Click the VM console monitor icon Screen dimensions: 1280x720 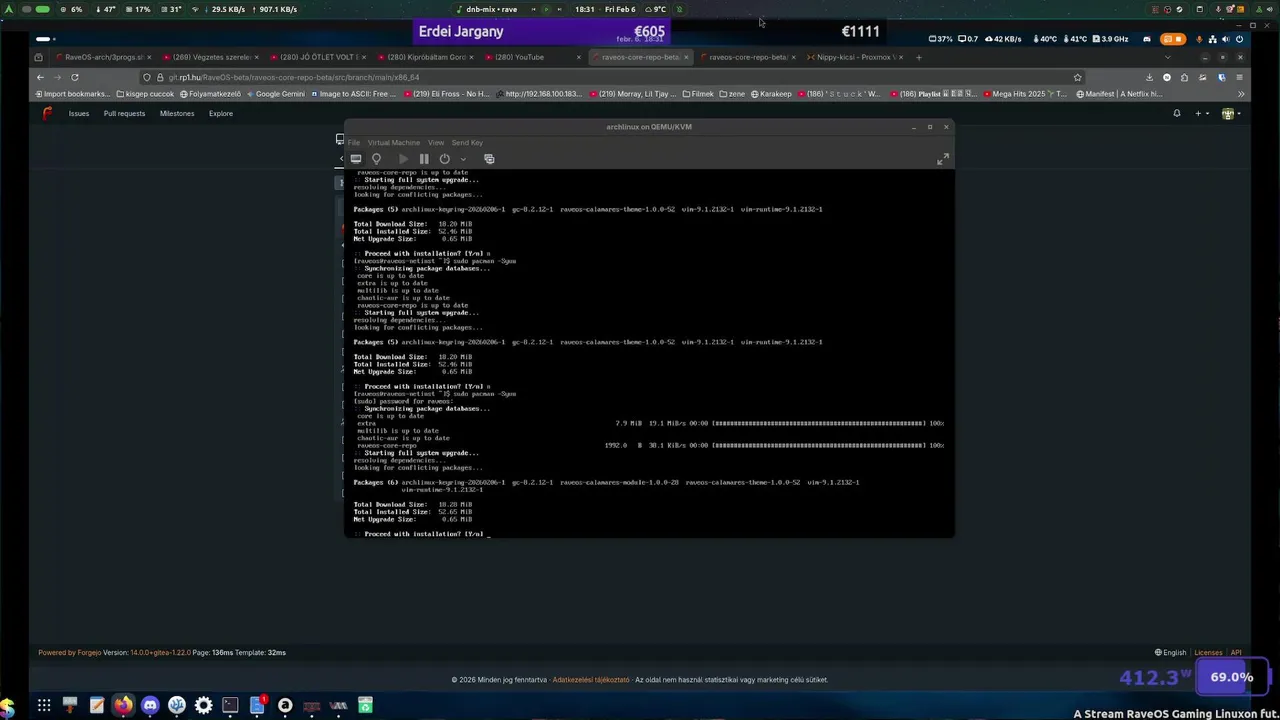tap(356, 159)
